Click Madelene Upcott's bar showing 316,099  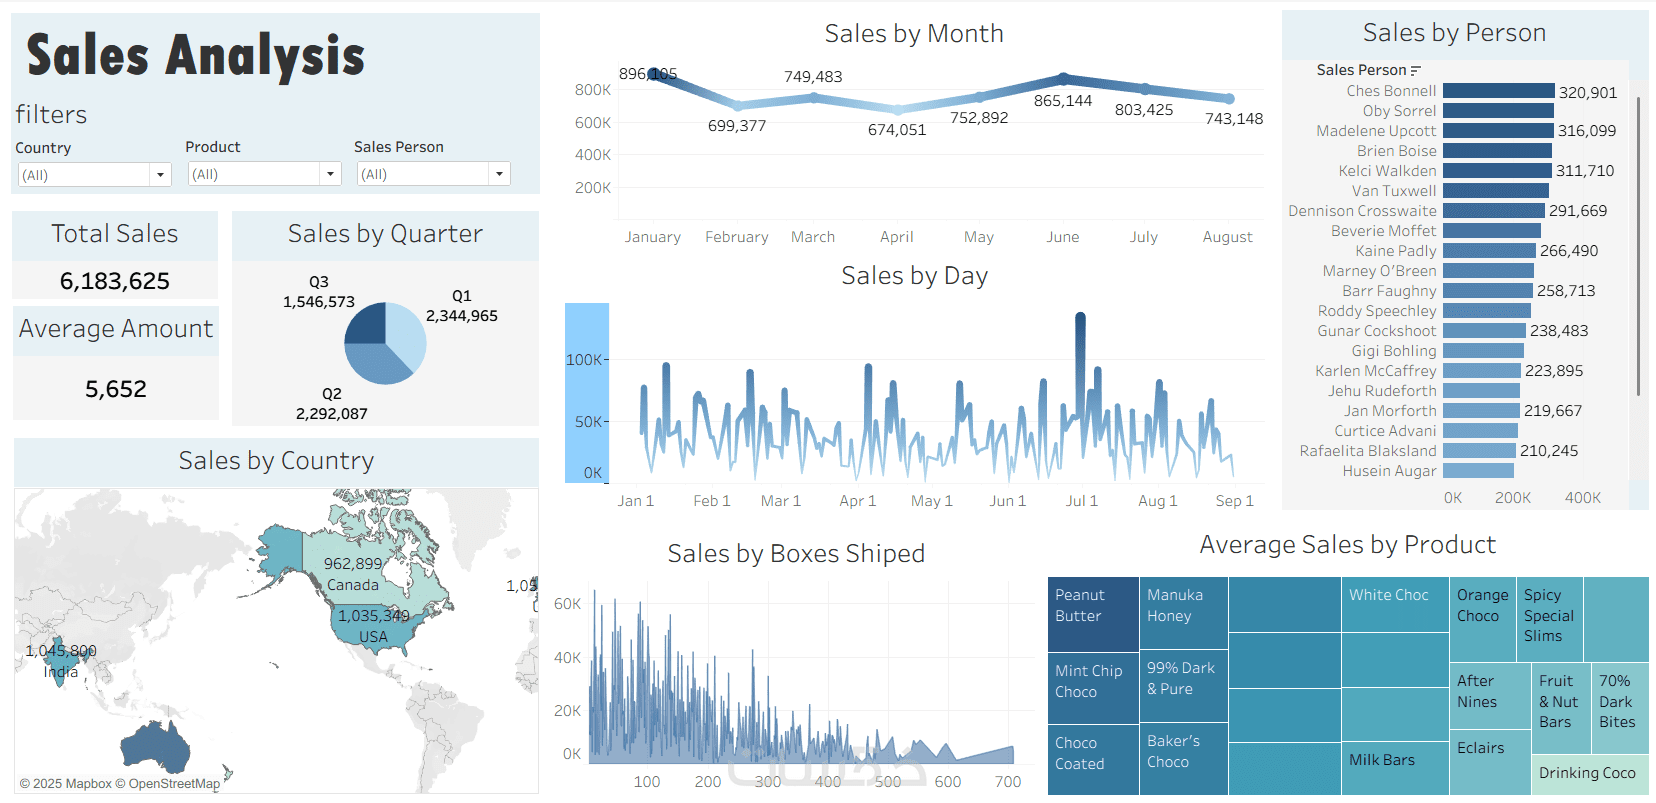coord(1498,131)
